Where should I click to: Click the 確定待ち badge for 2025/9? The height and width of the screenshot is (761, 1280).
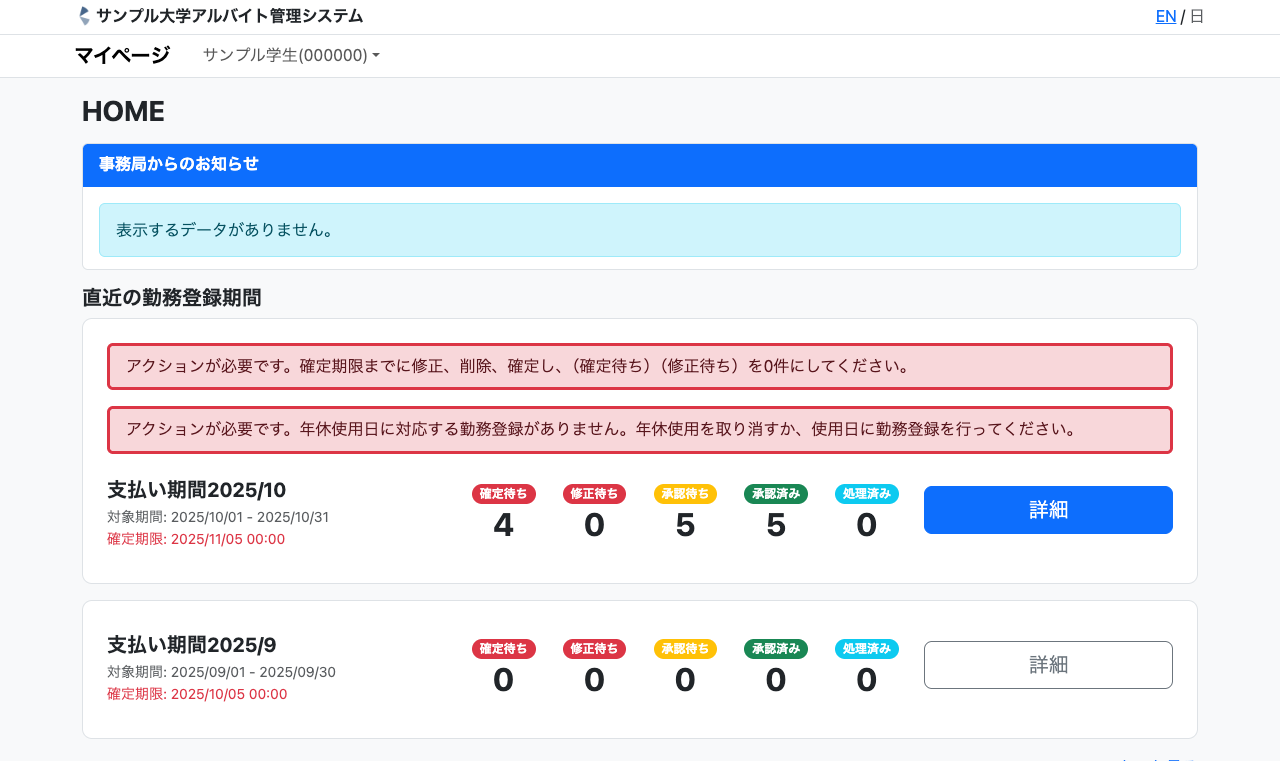(x=504, y=648)
